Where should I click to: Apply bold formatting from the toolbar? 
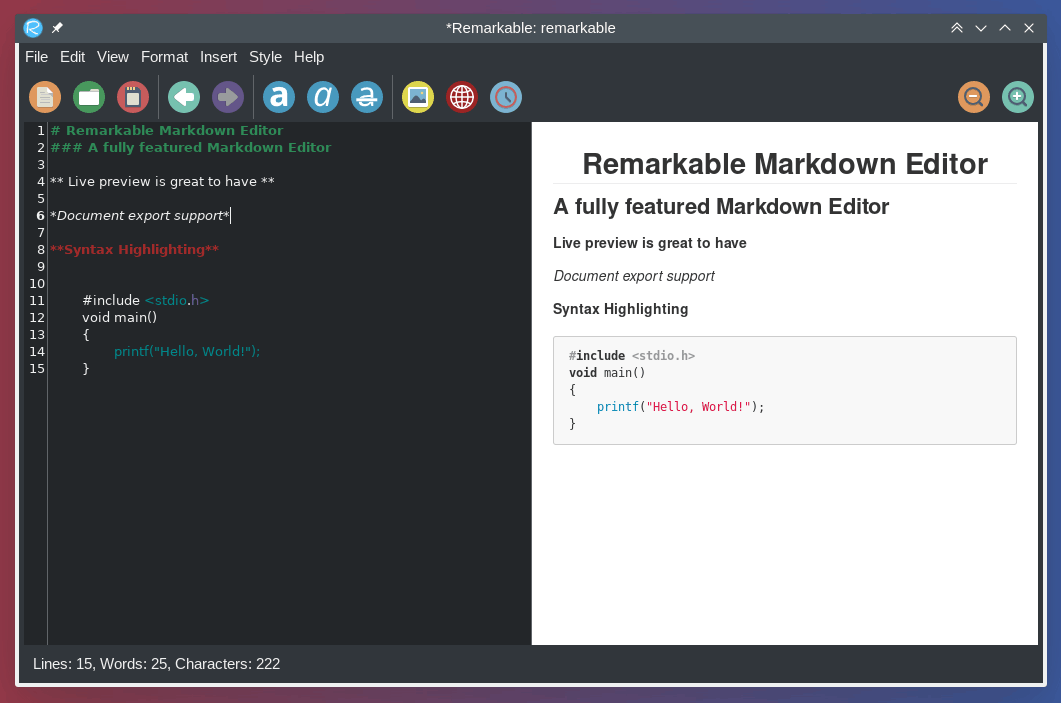(x=279, y=97)
